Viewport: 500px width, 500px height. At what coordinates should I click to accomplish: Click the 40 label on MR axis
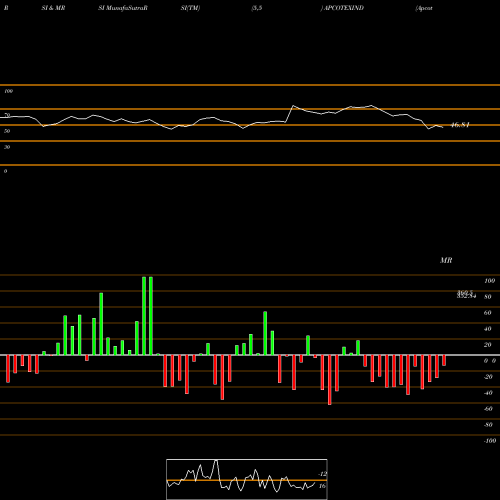tap(488, 329)
